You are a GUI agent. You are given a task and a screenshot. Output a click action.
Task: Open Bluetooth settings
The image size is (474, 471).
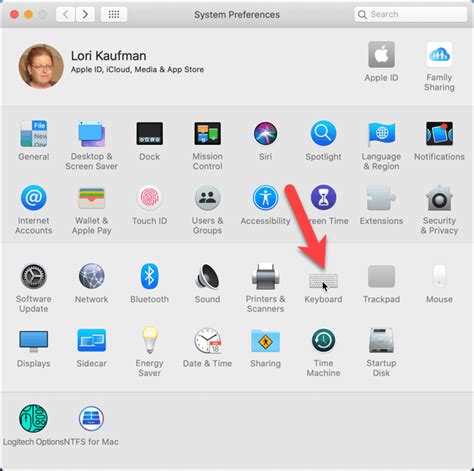click(149, 276)
